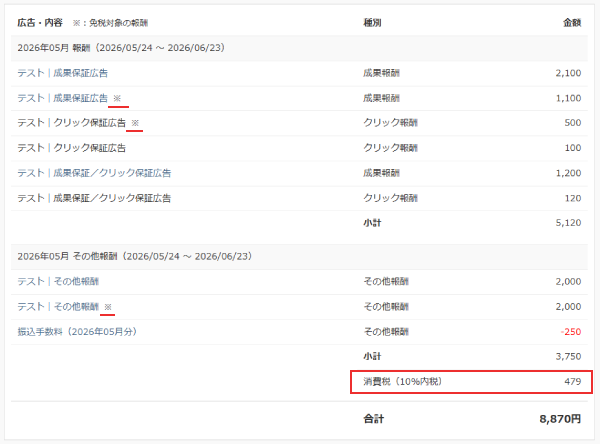This screenshot has width=600, height=444.
Task: Click consumption tax amount 479
Action: coord(573,382)
